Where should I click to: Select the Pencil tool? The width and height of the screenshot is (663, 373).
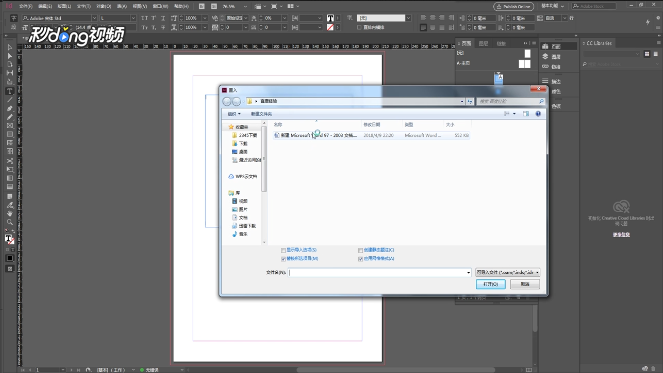tap(9, 117)
